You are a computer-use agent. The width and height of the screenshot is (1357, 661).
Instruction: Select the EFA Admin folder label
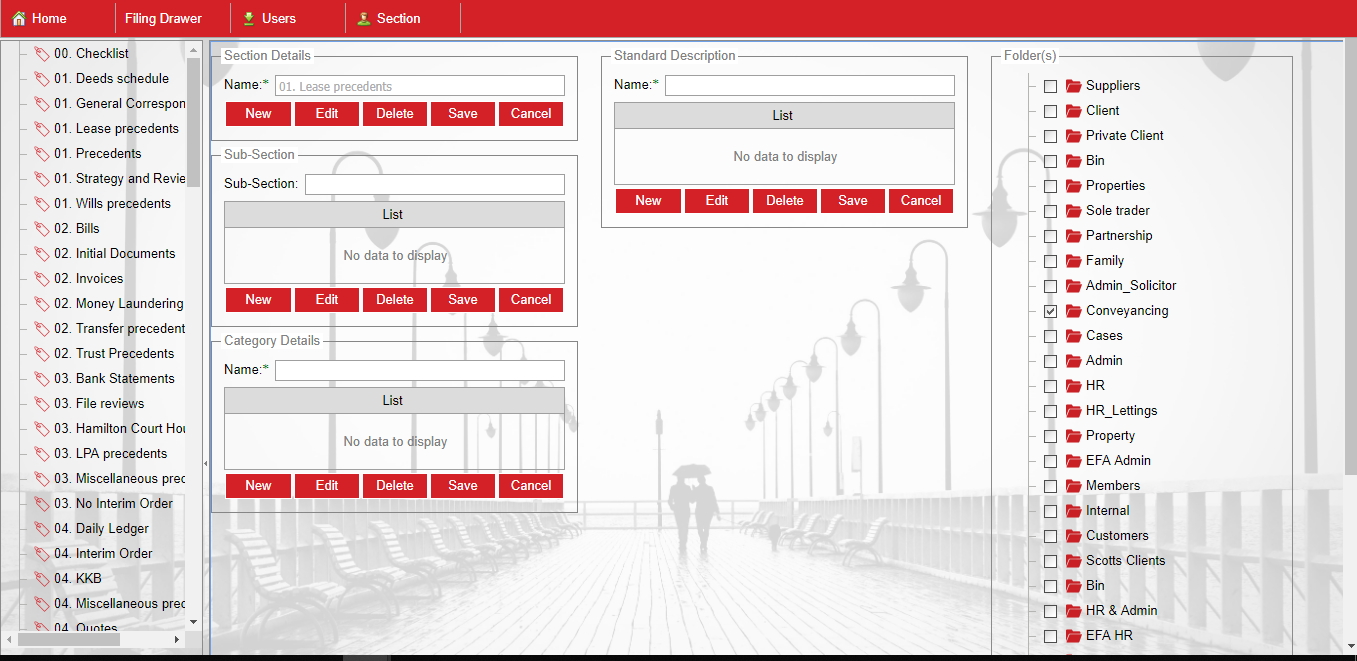coord(1118,461)
